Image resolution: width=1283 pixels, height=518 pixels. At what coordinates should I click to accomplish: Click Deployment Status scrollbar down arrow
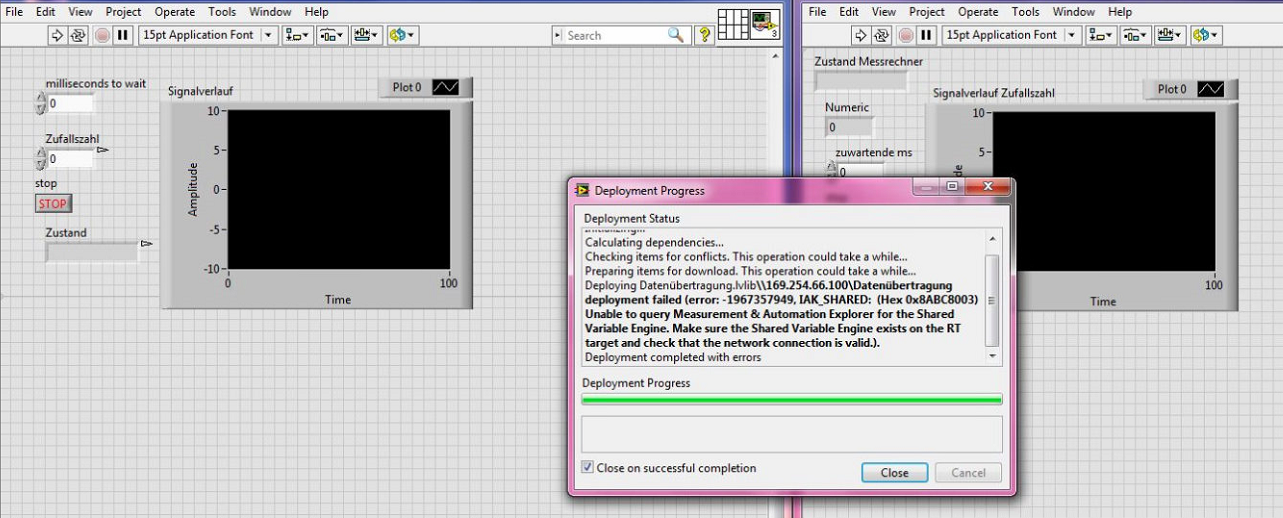992,355
